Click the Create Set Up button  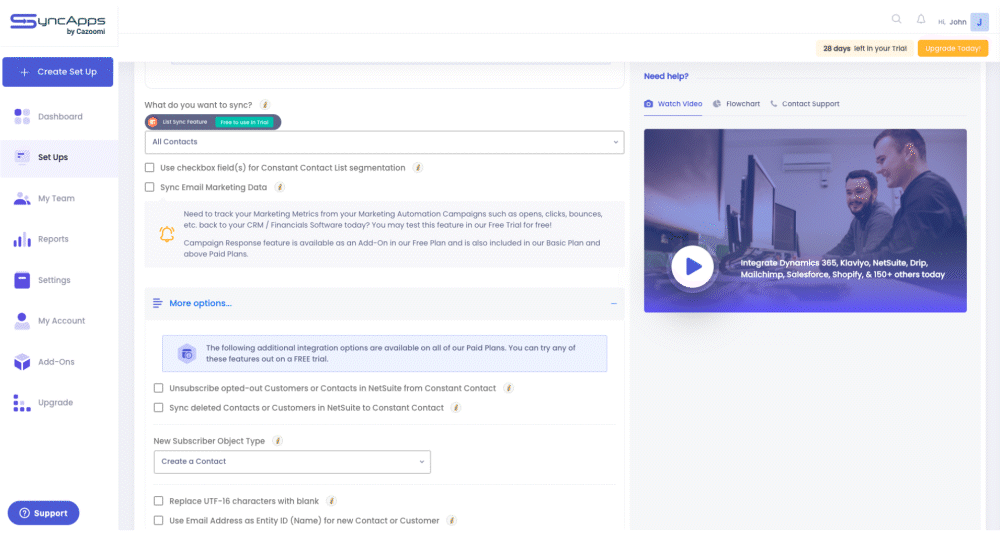pos(57,72)
